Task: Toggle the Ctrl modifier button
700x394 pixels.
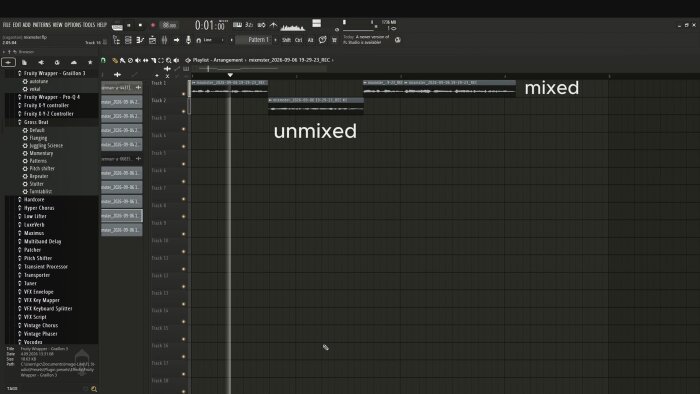Action: point(299,40)
